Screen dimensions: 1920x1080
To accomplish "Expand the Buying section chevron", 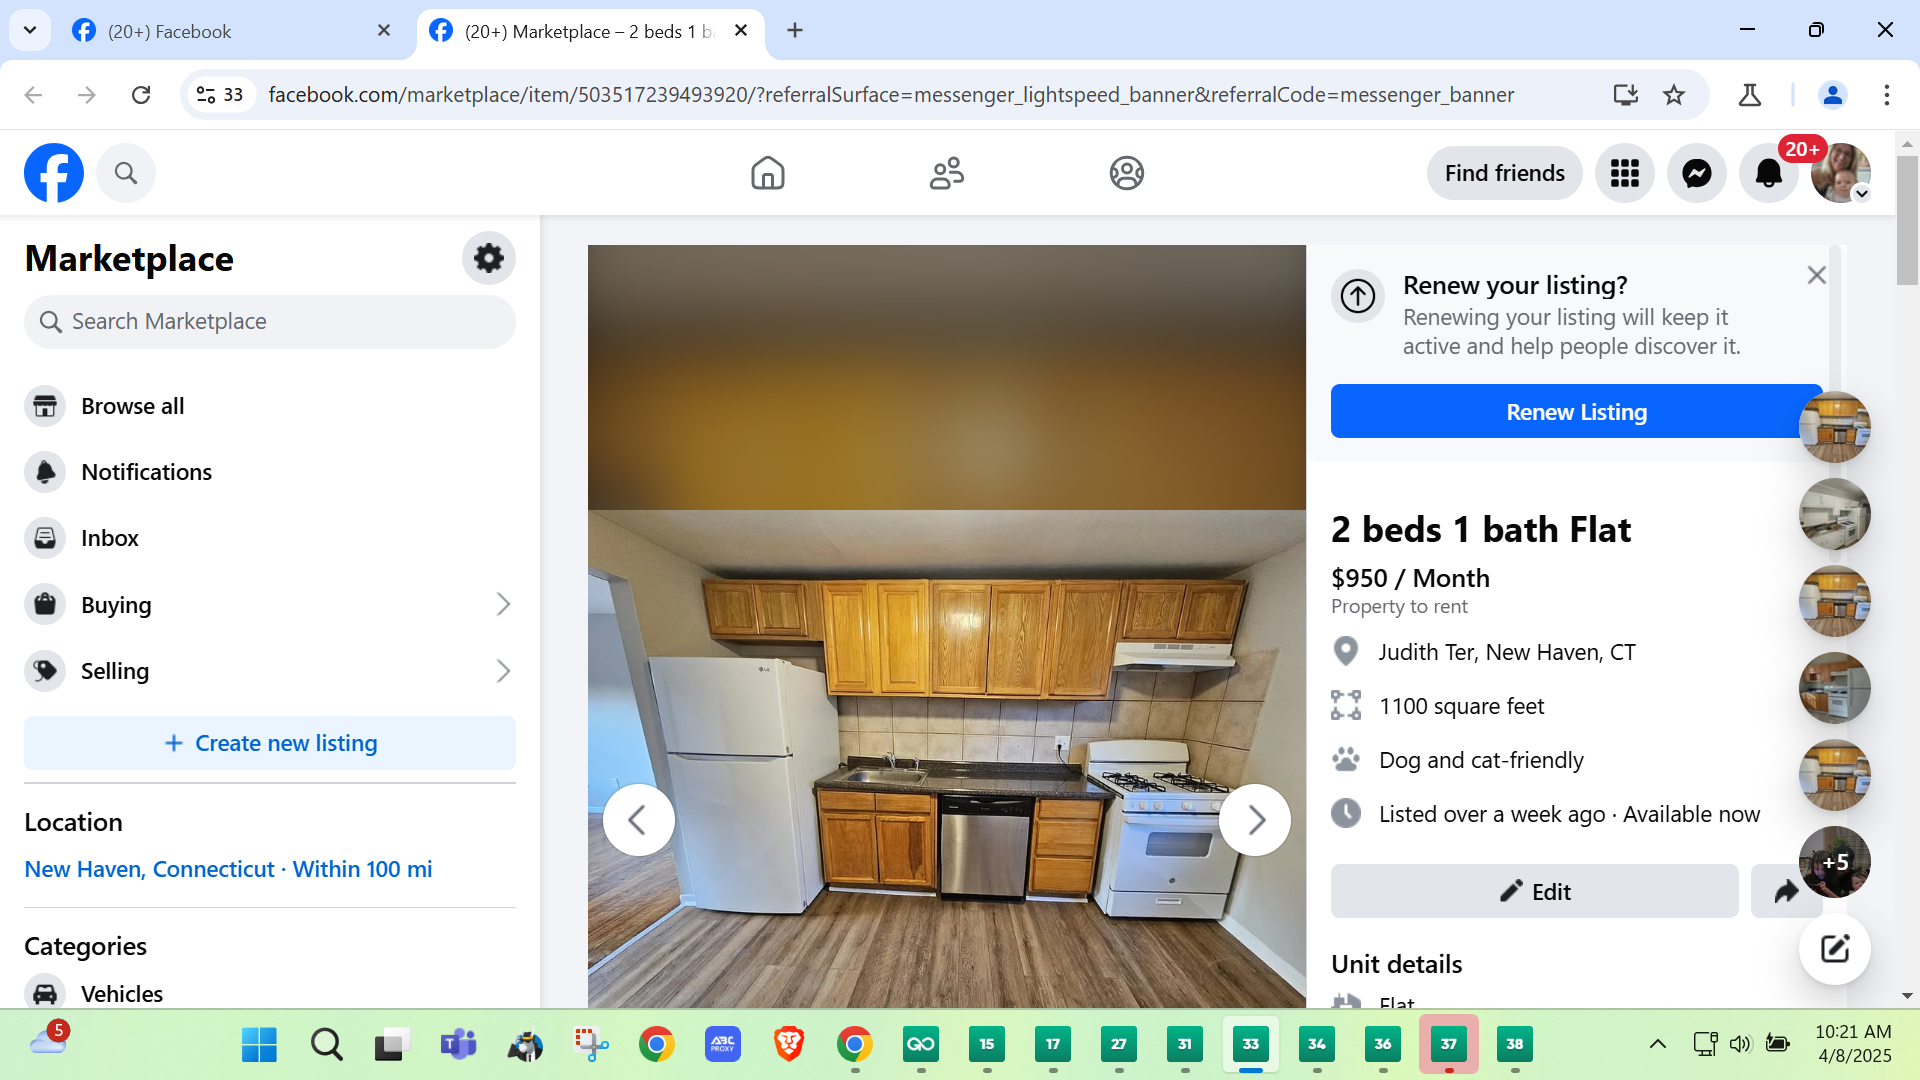I will coord(503,605).
